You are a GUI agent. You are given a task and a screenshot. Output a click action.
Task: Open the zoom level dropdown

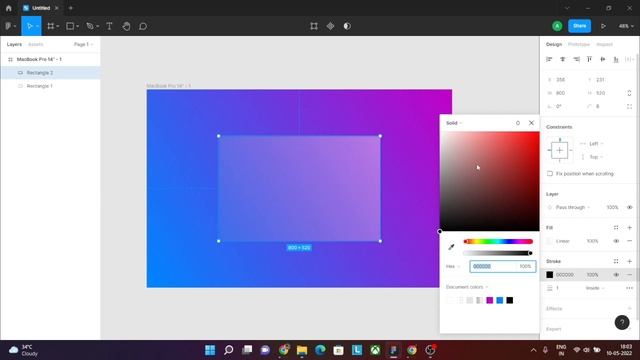point(626,26)
